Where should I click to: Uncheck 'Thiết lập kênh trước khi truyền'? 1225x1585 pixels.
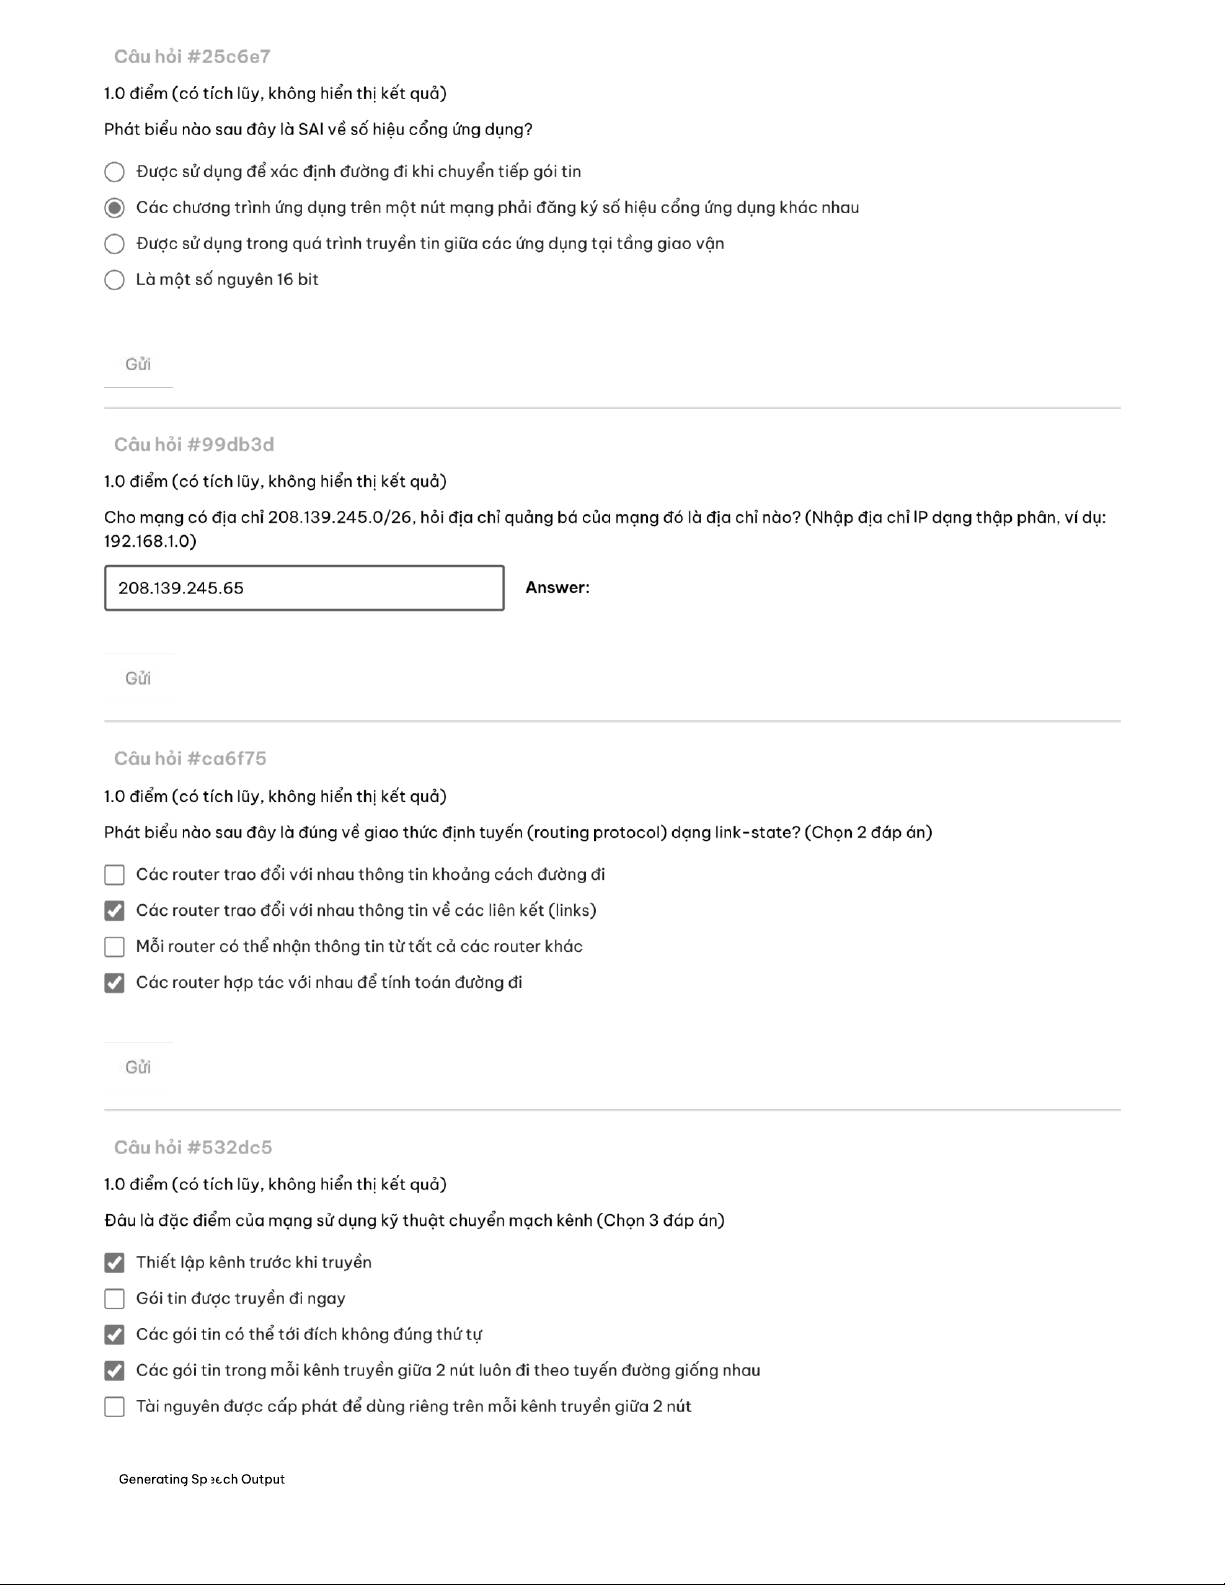(115, 1263)
